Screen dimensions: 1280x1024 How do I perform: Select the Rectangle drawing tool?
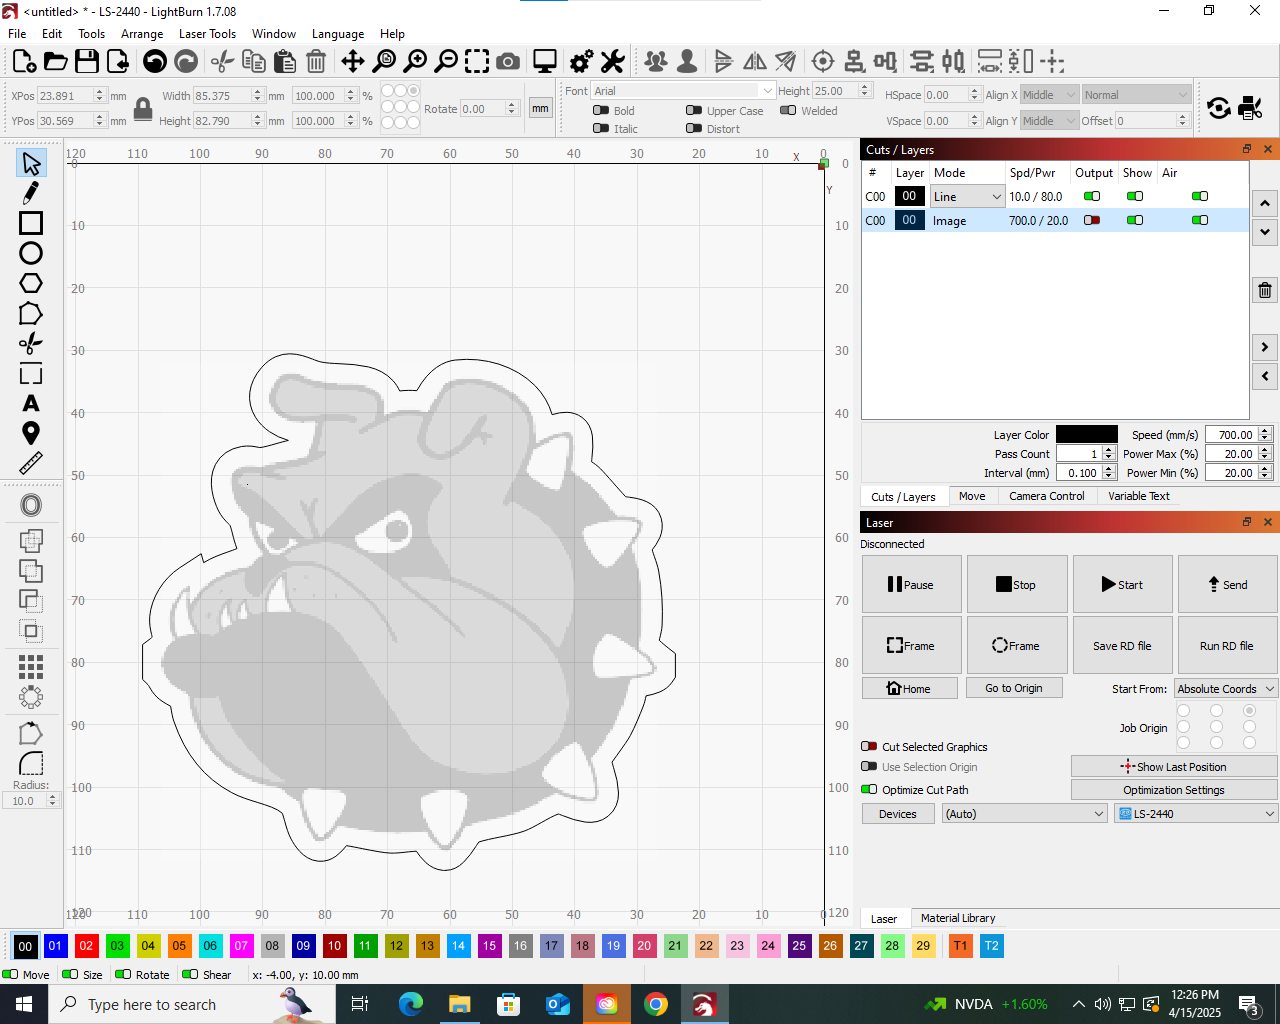click(30, 223)
